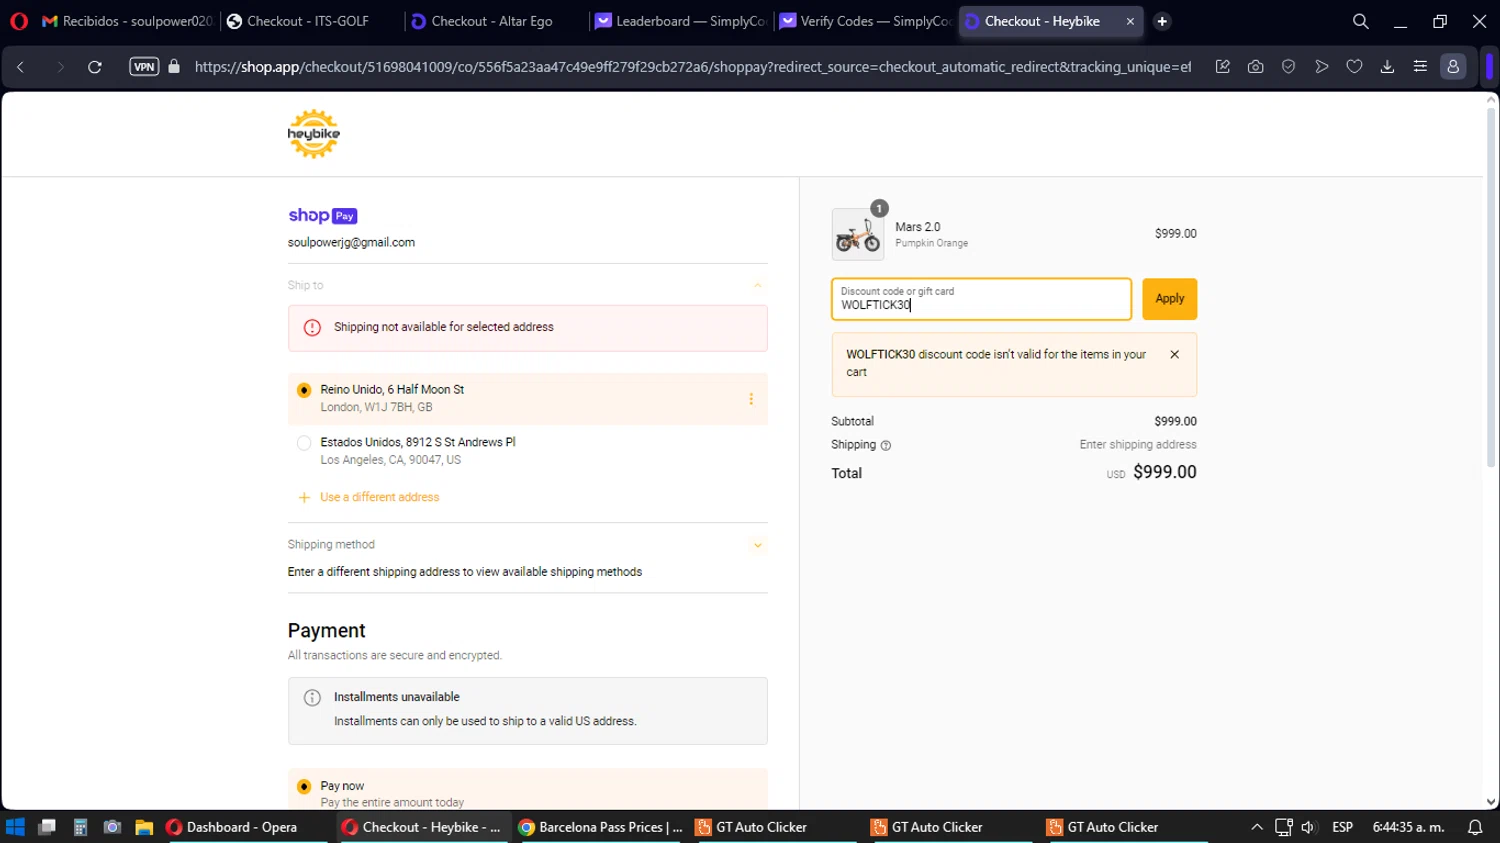The image size is (1500, 843).
Task: Open the easy setup sliders icon
Action: pos(1420,67)
